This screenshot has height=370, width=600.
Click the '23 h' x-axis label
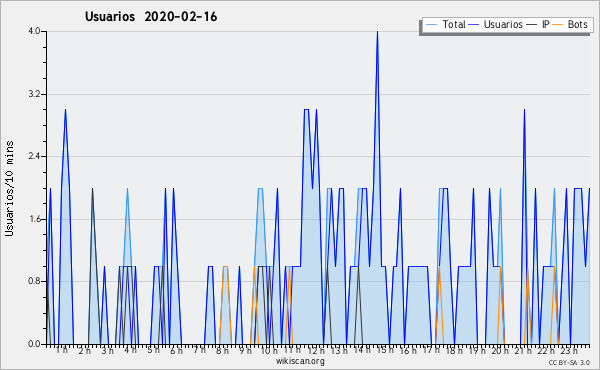[x=569, y=350]
